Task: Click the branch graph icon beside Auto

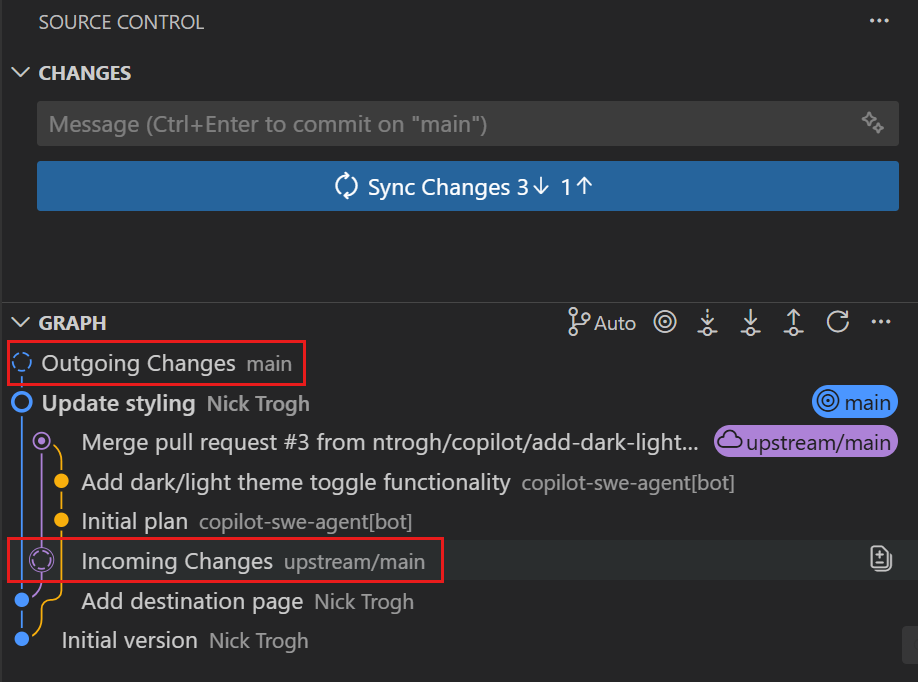Action: (x=578, y=322)
